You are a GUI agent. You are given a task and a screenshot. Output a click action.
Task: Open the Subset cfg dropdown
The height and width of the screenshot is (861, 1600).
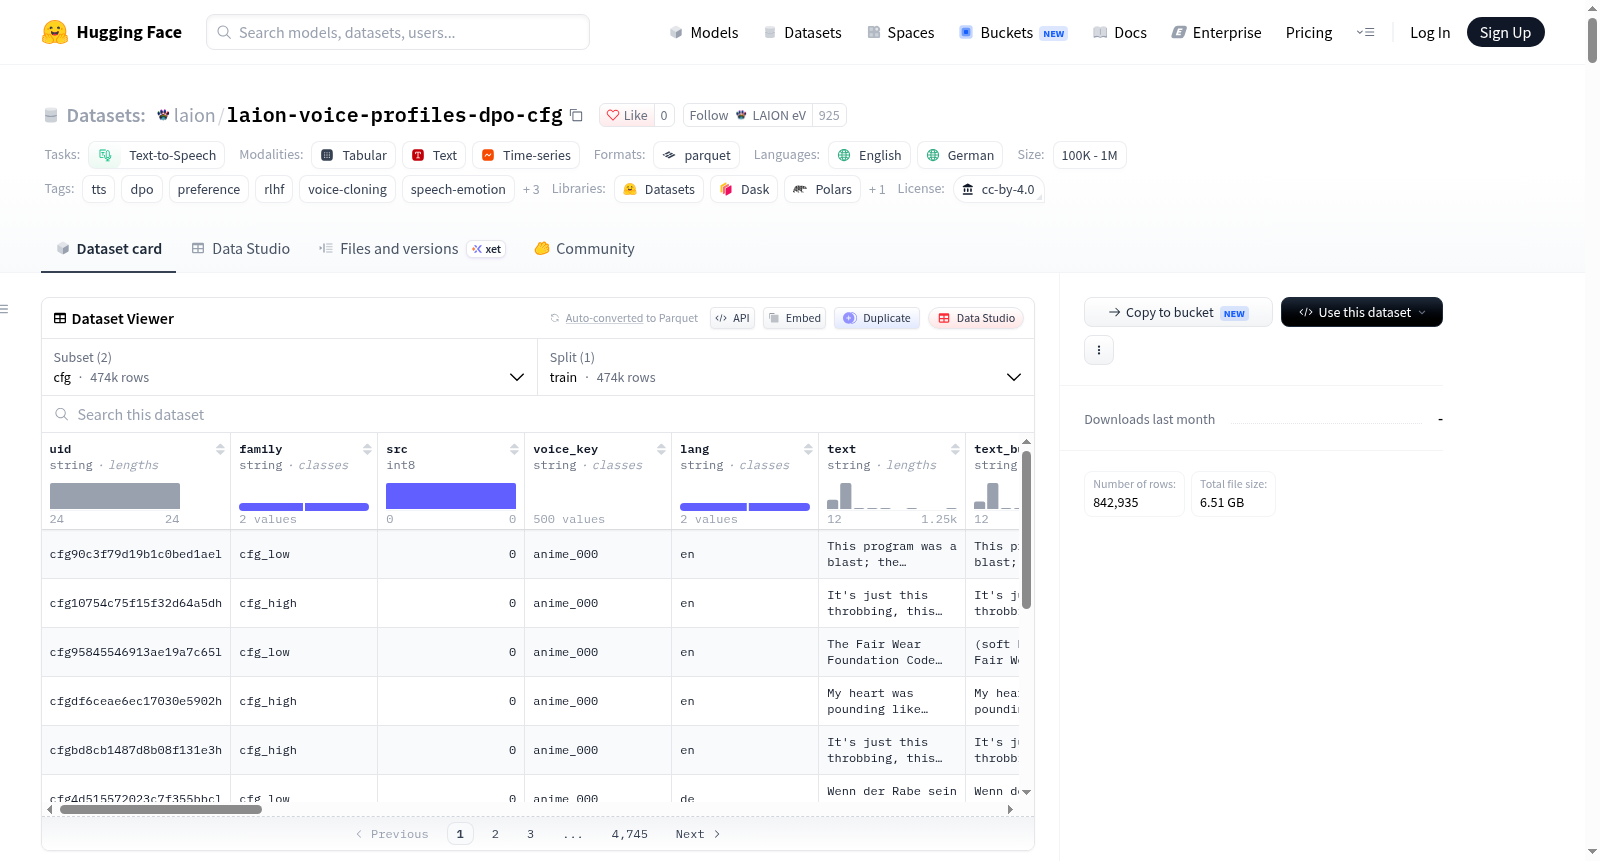[290, 367]
